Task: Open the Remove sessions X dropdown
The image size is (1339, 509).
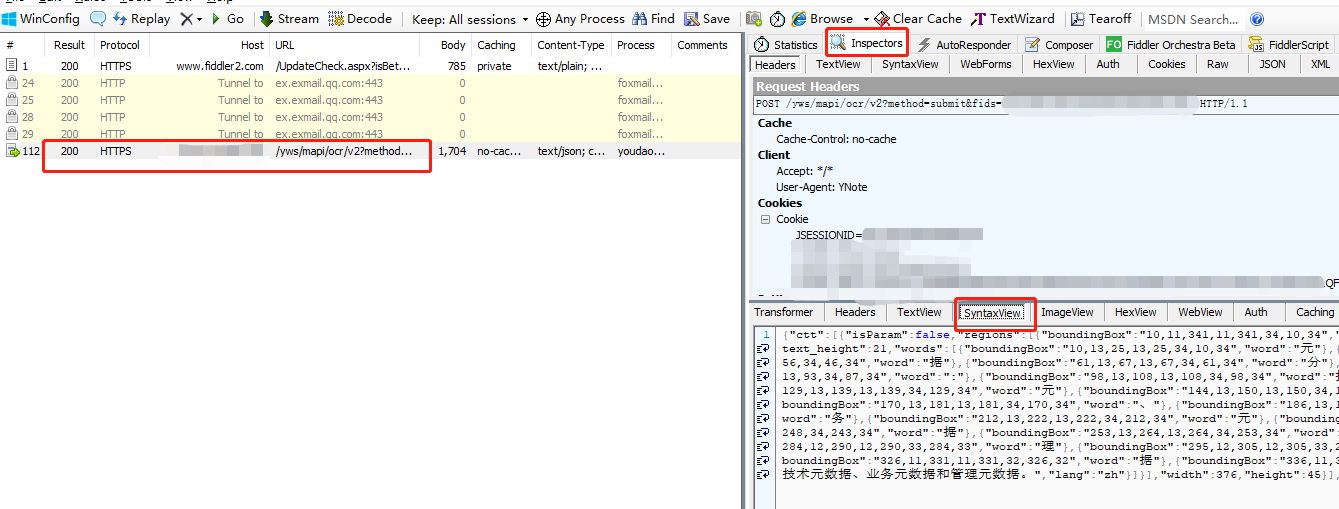Action: tap(191, 19)
